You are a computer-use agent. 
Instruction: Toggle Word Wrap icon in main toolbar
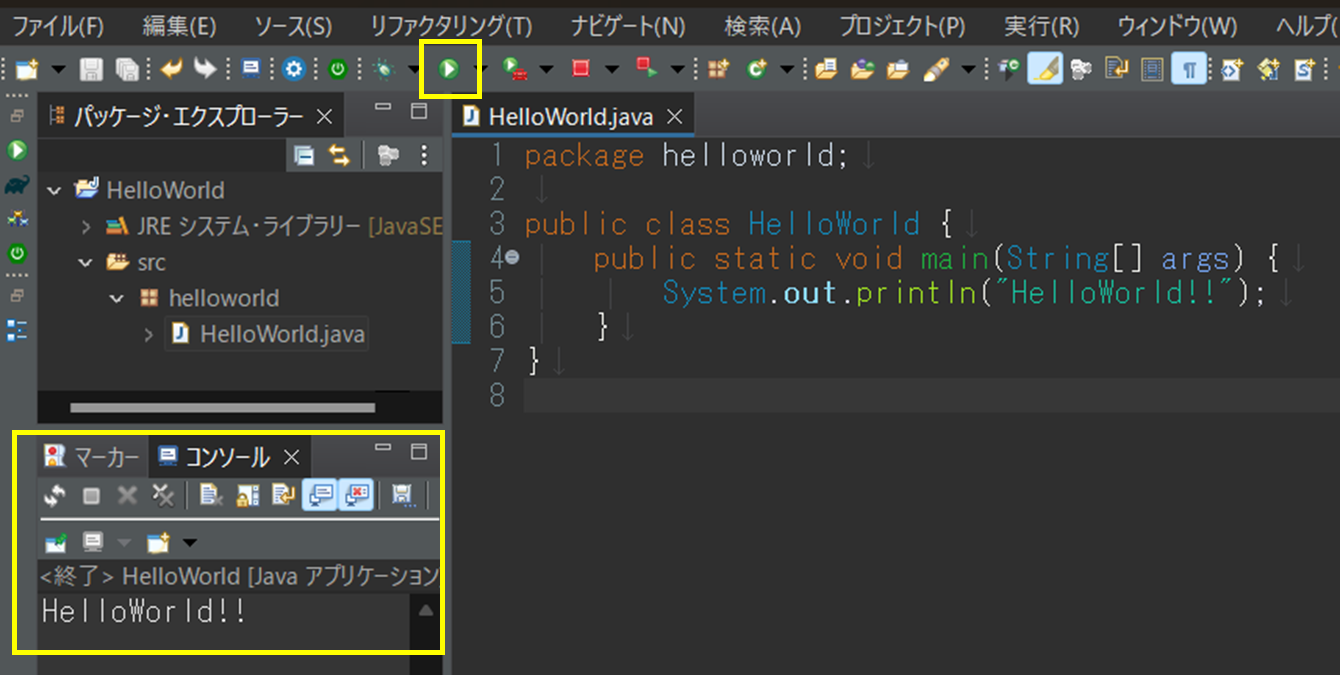(1117, 69)
